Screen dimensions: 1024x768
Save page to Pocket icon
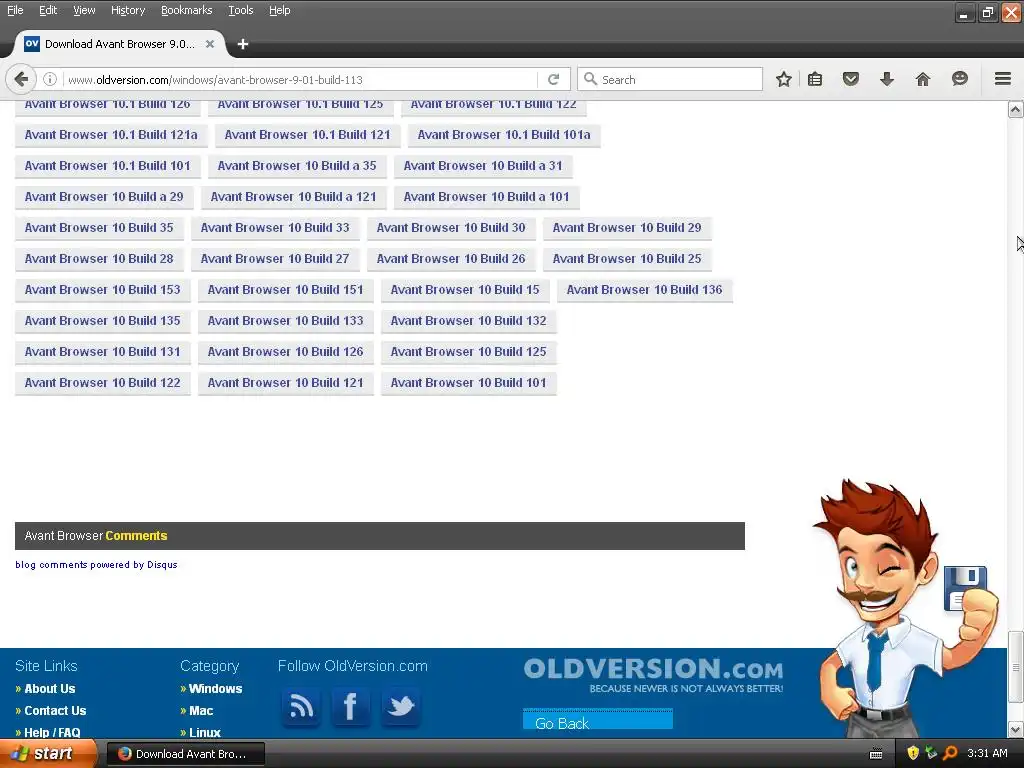tap(850, 80)
